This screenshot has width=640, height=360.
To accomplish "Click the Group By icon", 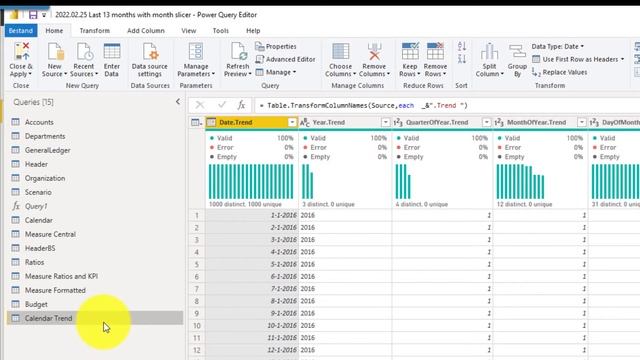I will click(517, 52).
